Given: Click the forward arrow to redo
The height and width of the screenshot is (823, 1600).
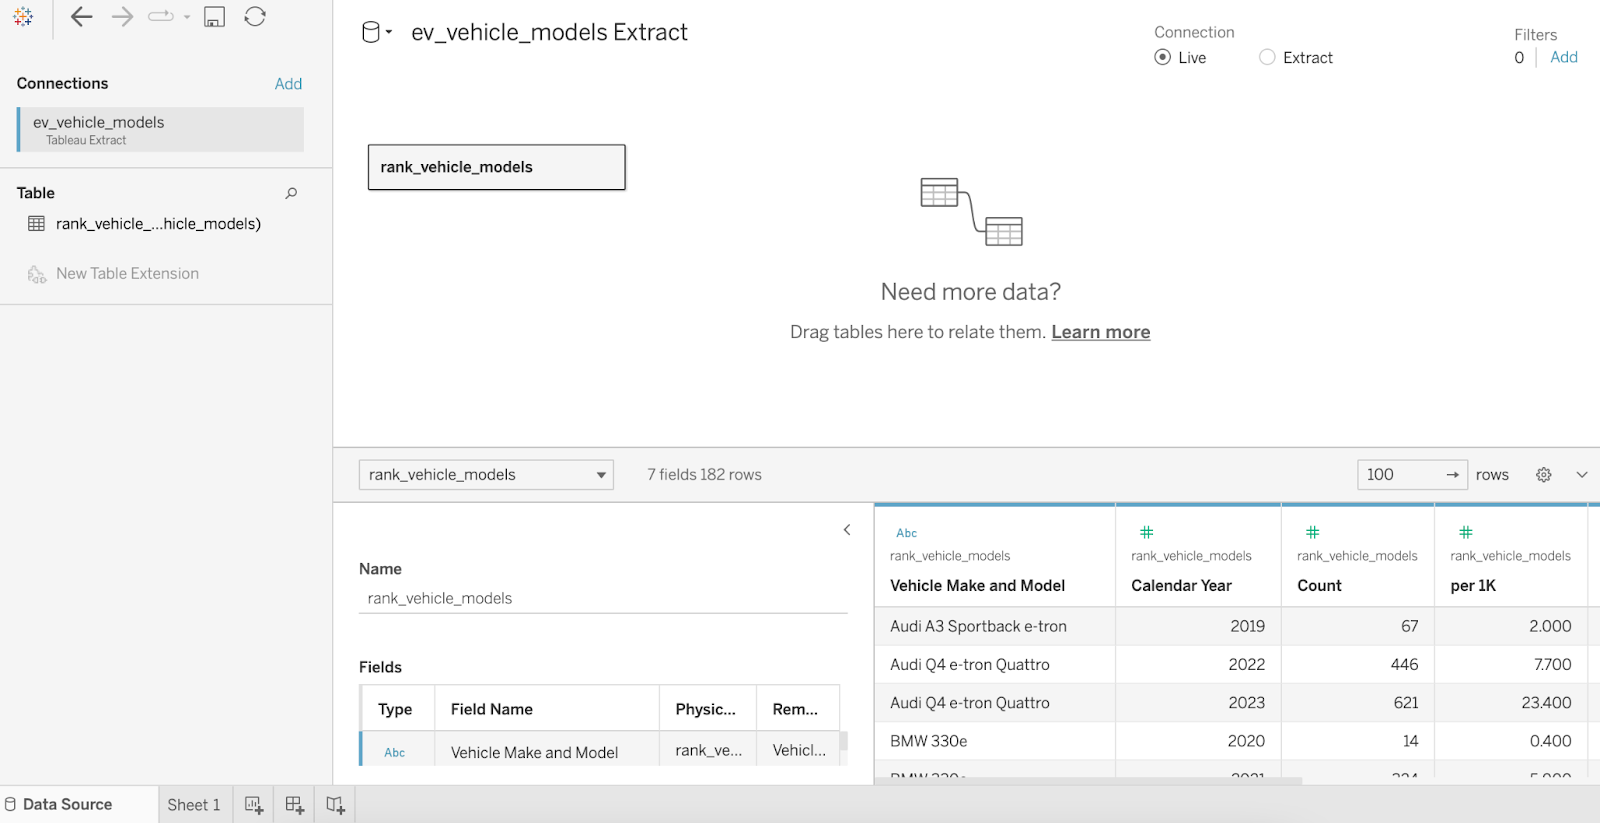Looking at the screenshot, I should pyautogui.click(x=122, y=17).
